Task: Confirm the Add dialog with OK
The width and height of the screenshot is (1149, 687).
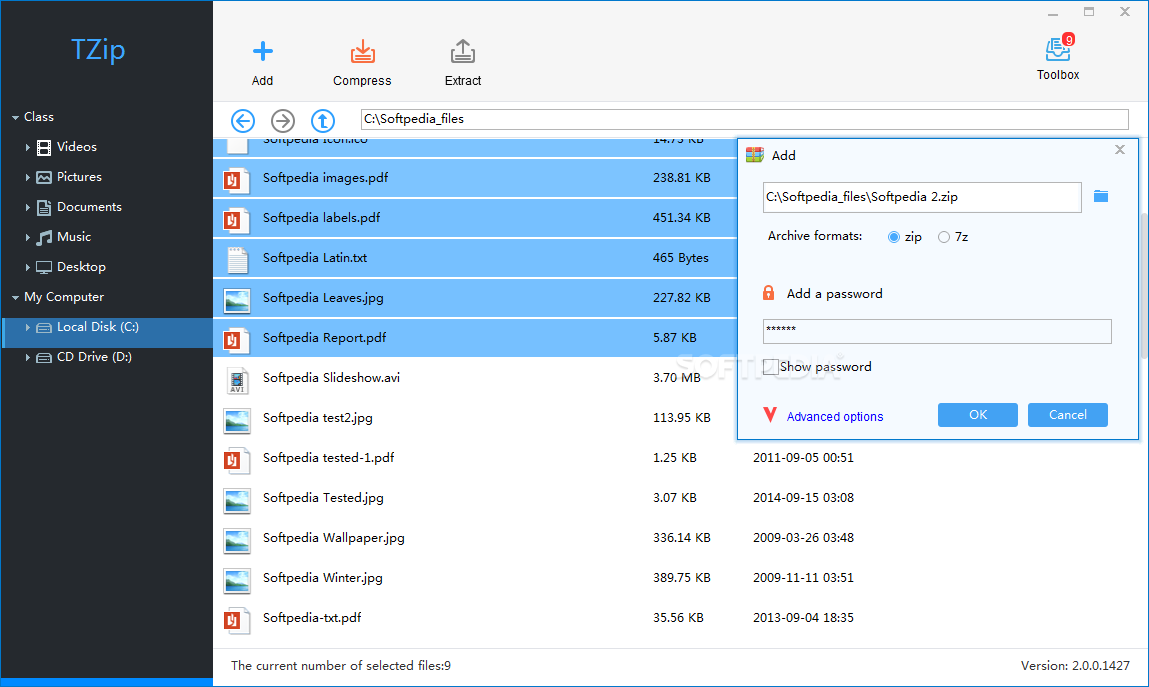Action: (978, 415)
